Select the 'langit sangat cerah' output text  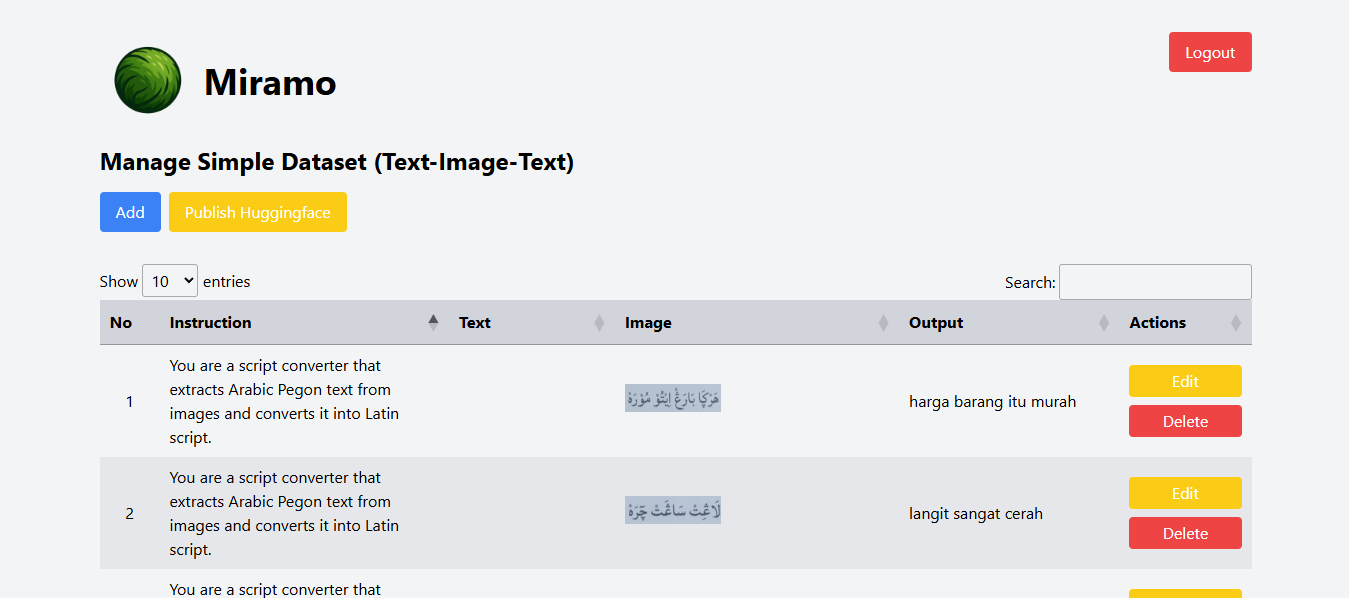[976, 514]
